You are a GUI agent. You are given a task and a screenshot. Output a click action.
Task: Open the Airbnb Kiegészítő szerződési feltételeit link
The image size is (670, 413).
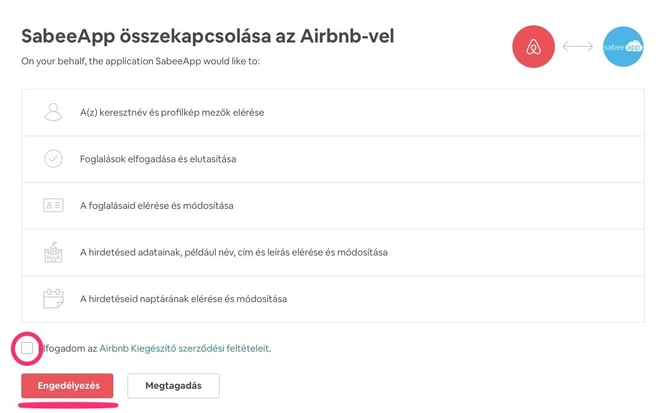click(185, 349)
